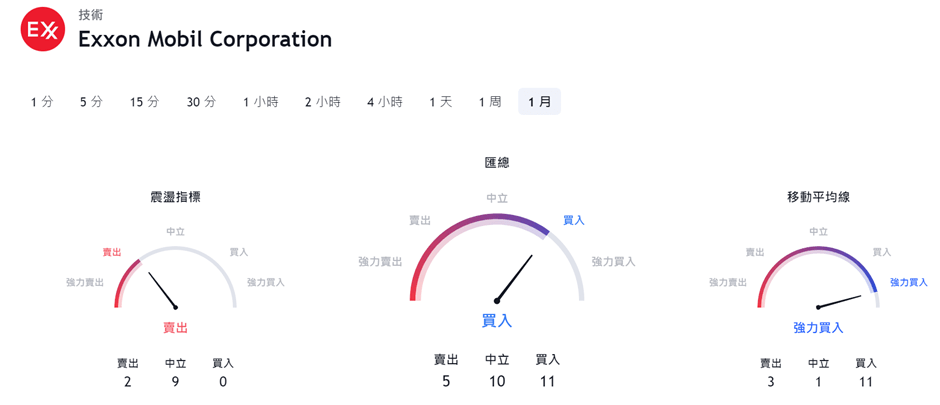Click the 技術 breadcrumb label
This screenshot has height=405, width=940.
pyautogui.click(x=90, y=15)
